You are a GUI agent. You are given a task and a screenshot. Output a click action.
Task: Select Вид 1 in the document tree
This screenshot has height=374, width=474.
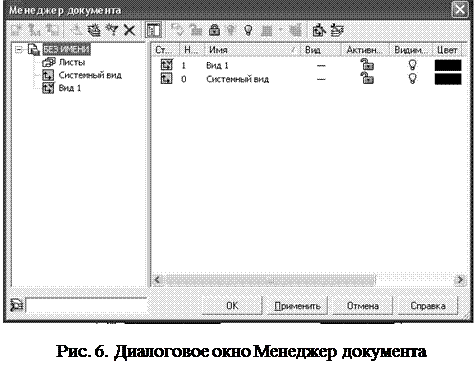[x=70, y=88]
